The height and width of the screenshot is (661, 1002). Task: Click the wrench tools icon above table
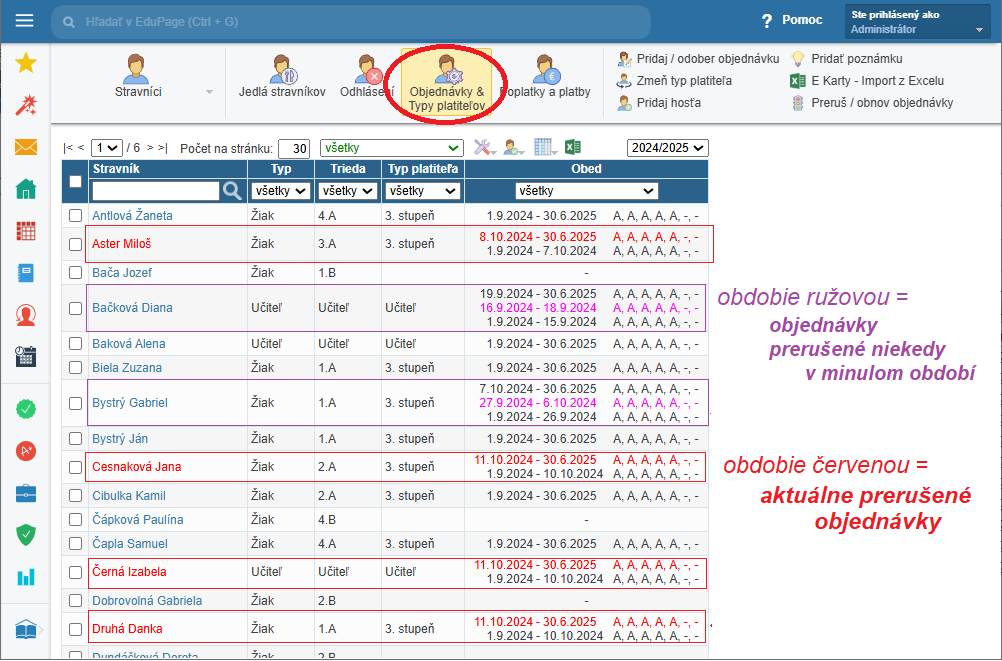click(x=485, y=147)
